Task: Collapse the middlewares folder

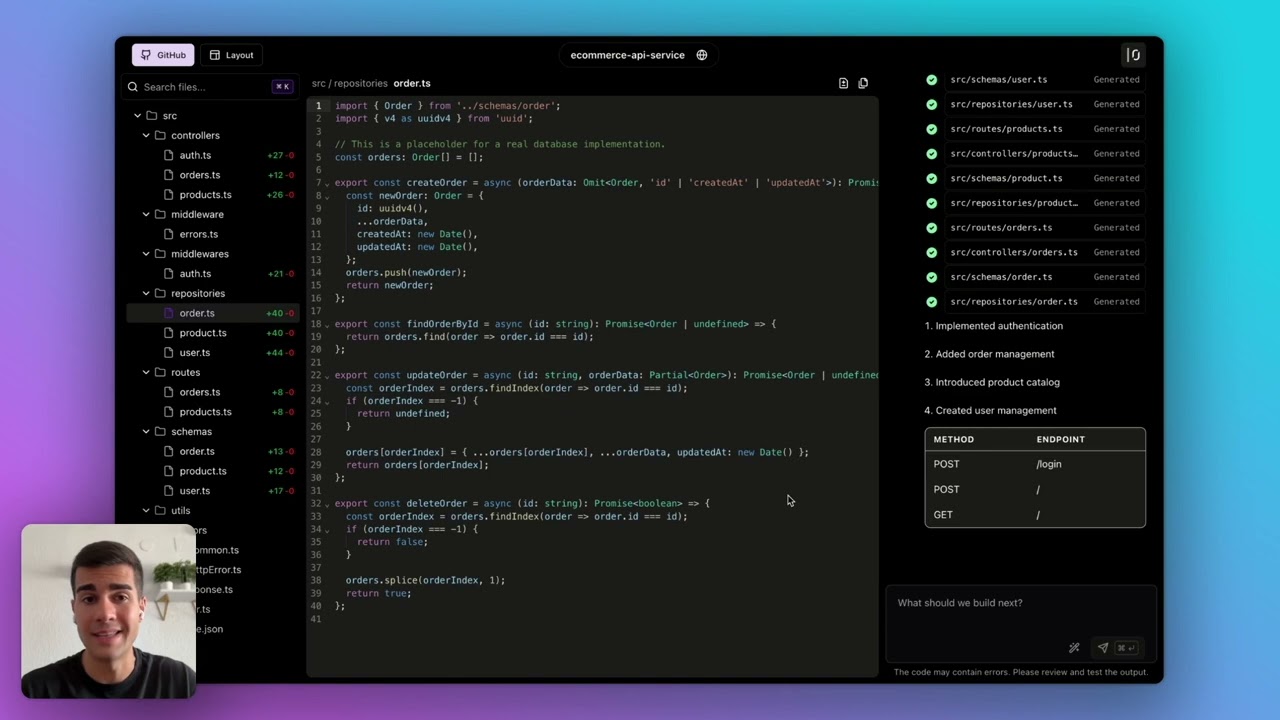Action: click(x=146, y=254)
